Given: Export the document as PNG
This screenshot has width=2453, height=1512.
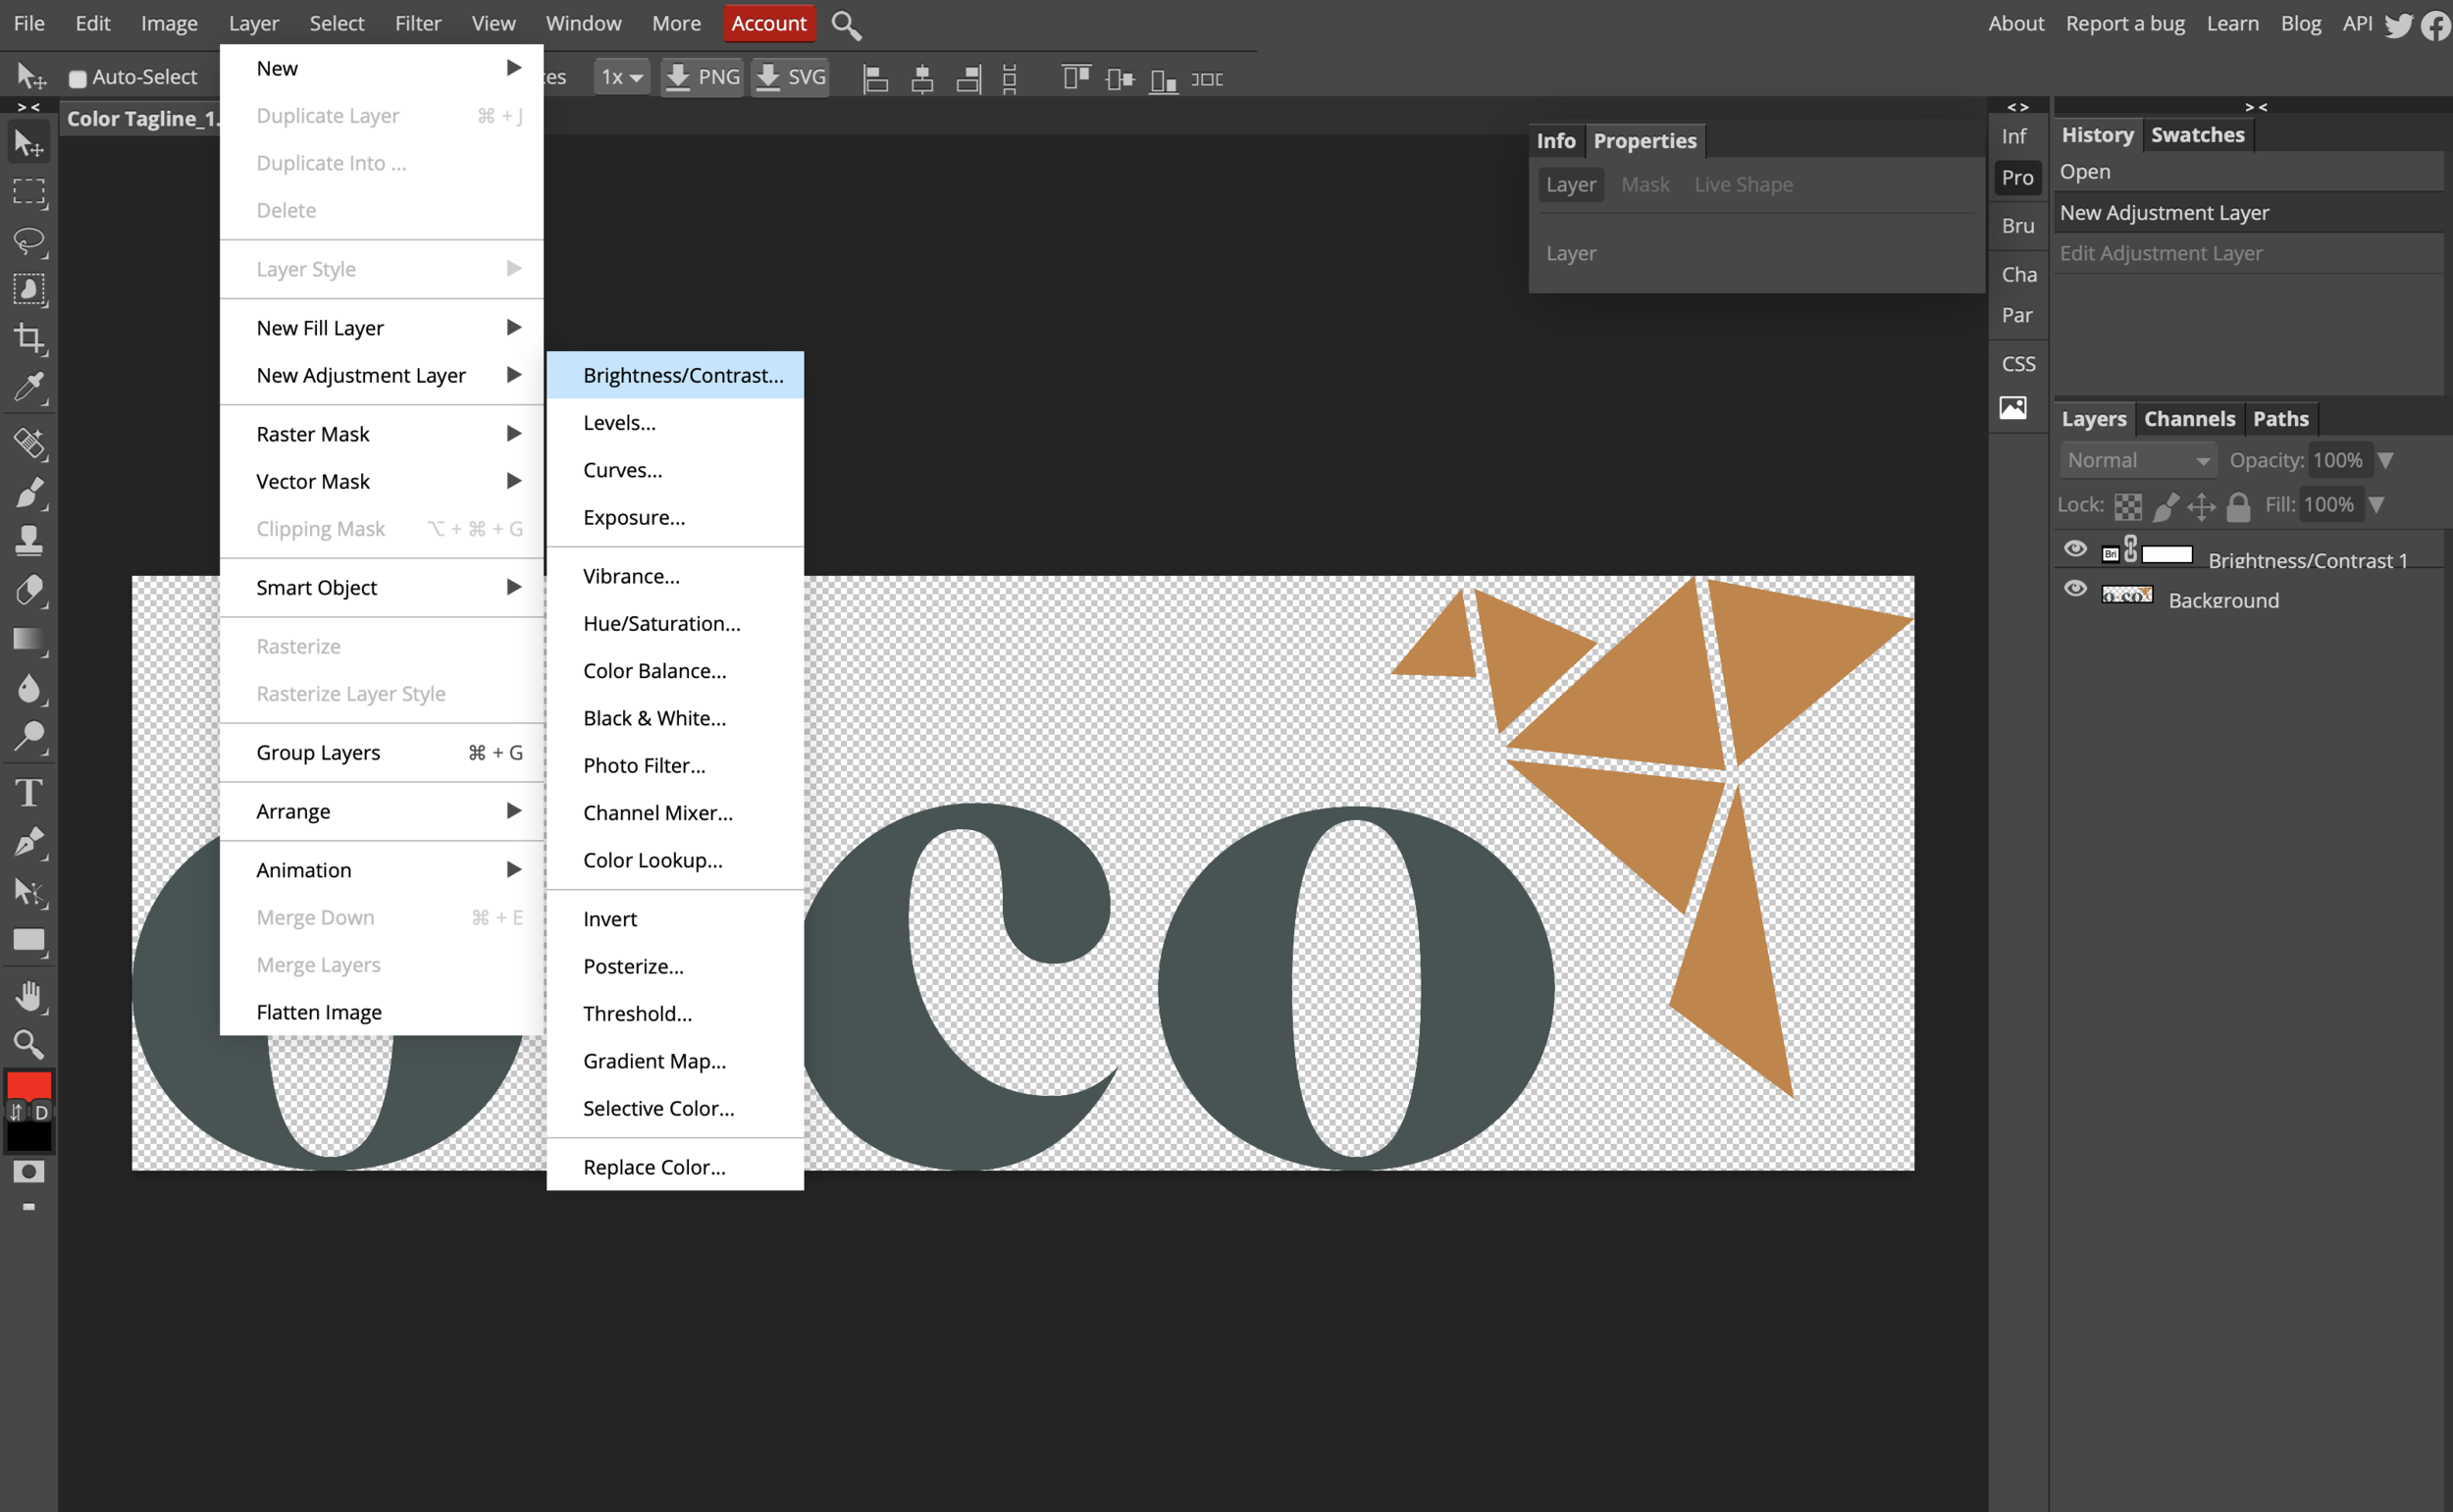Looking at the screenshot, I should [701, 77].
